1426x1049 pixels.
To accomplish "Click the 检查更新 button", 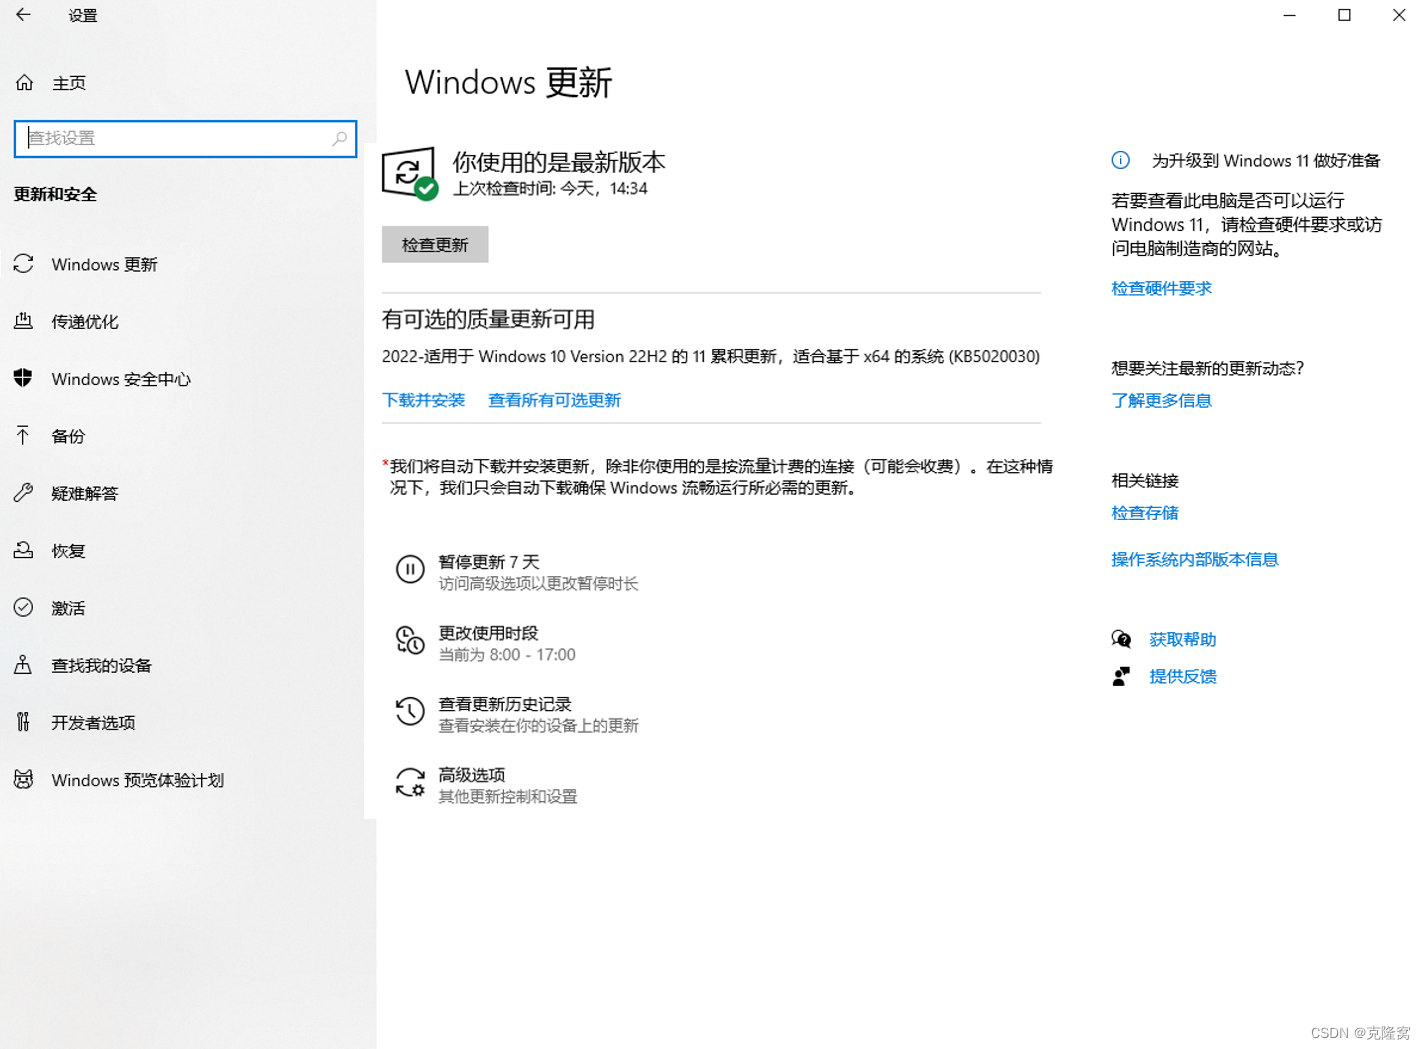I will [x=435, y=244].
